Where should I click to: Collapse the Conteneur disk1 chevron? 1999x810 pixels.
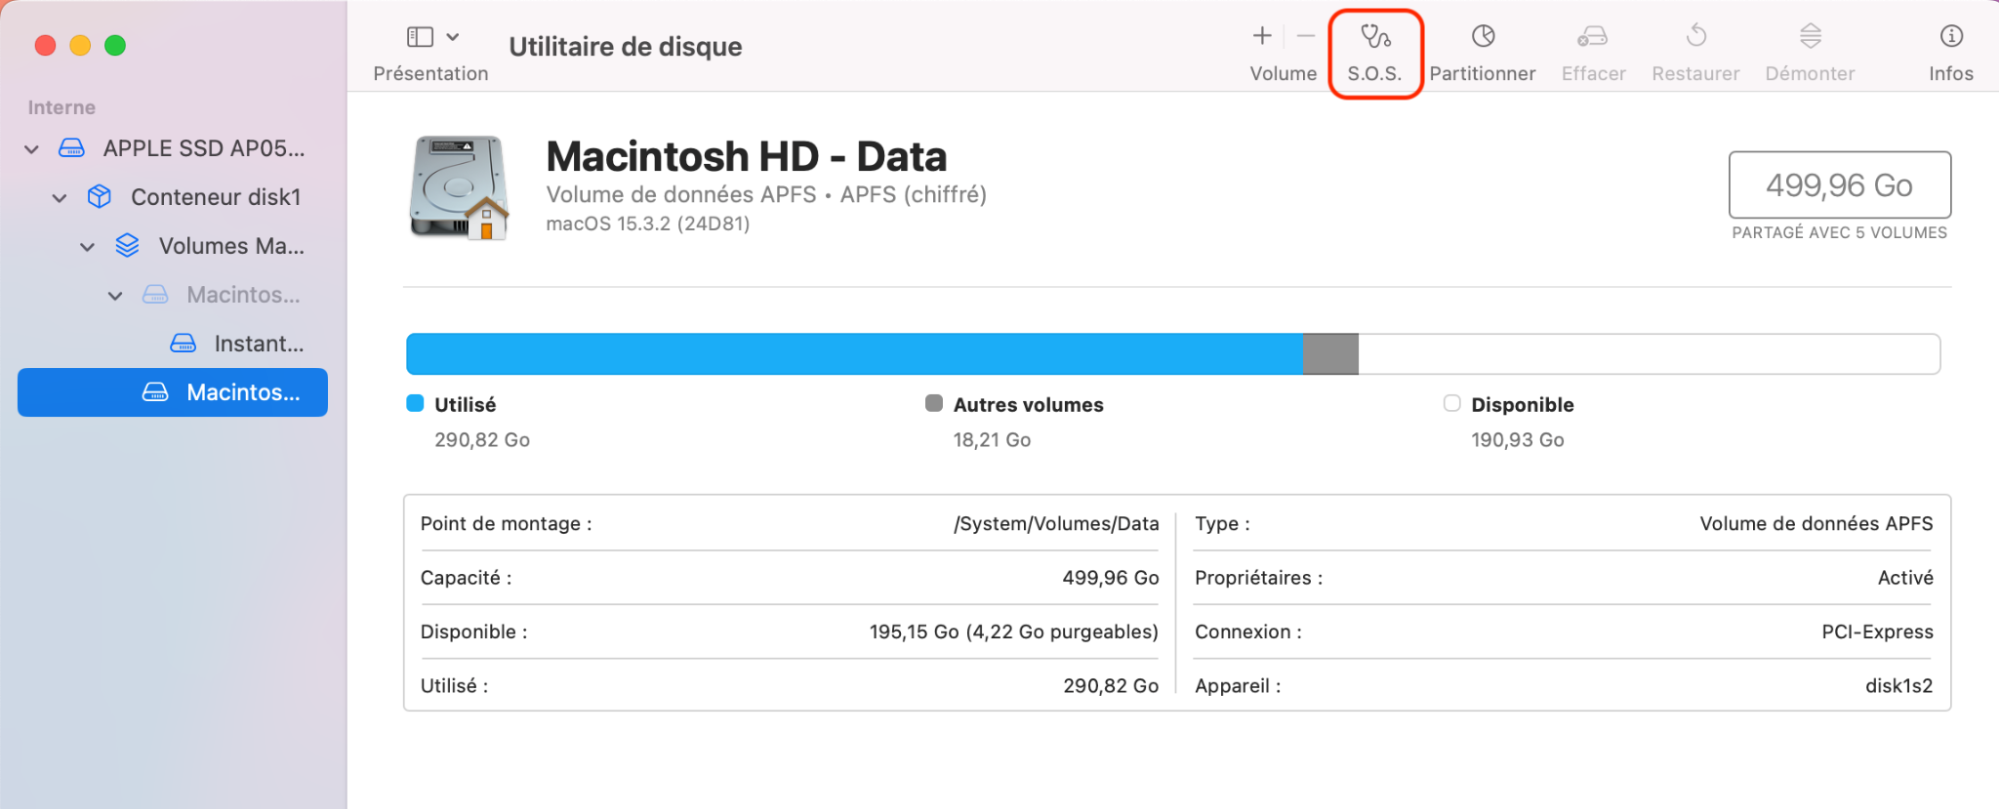[x=60, y=198]
